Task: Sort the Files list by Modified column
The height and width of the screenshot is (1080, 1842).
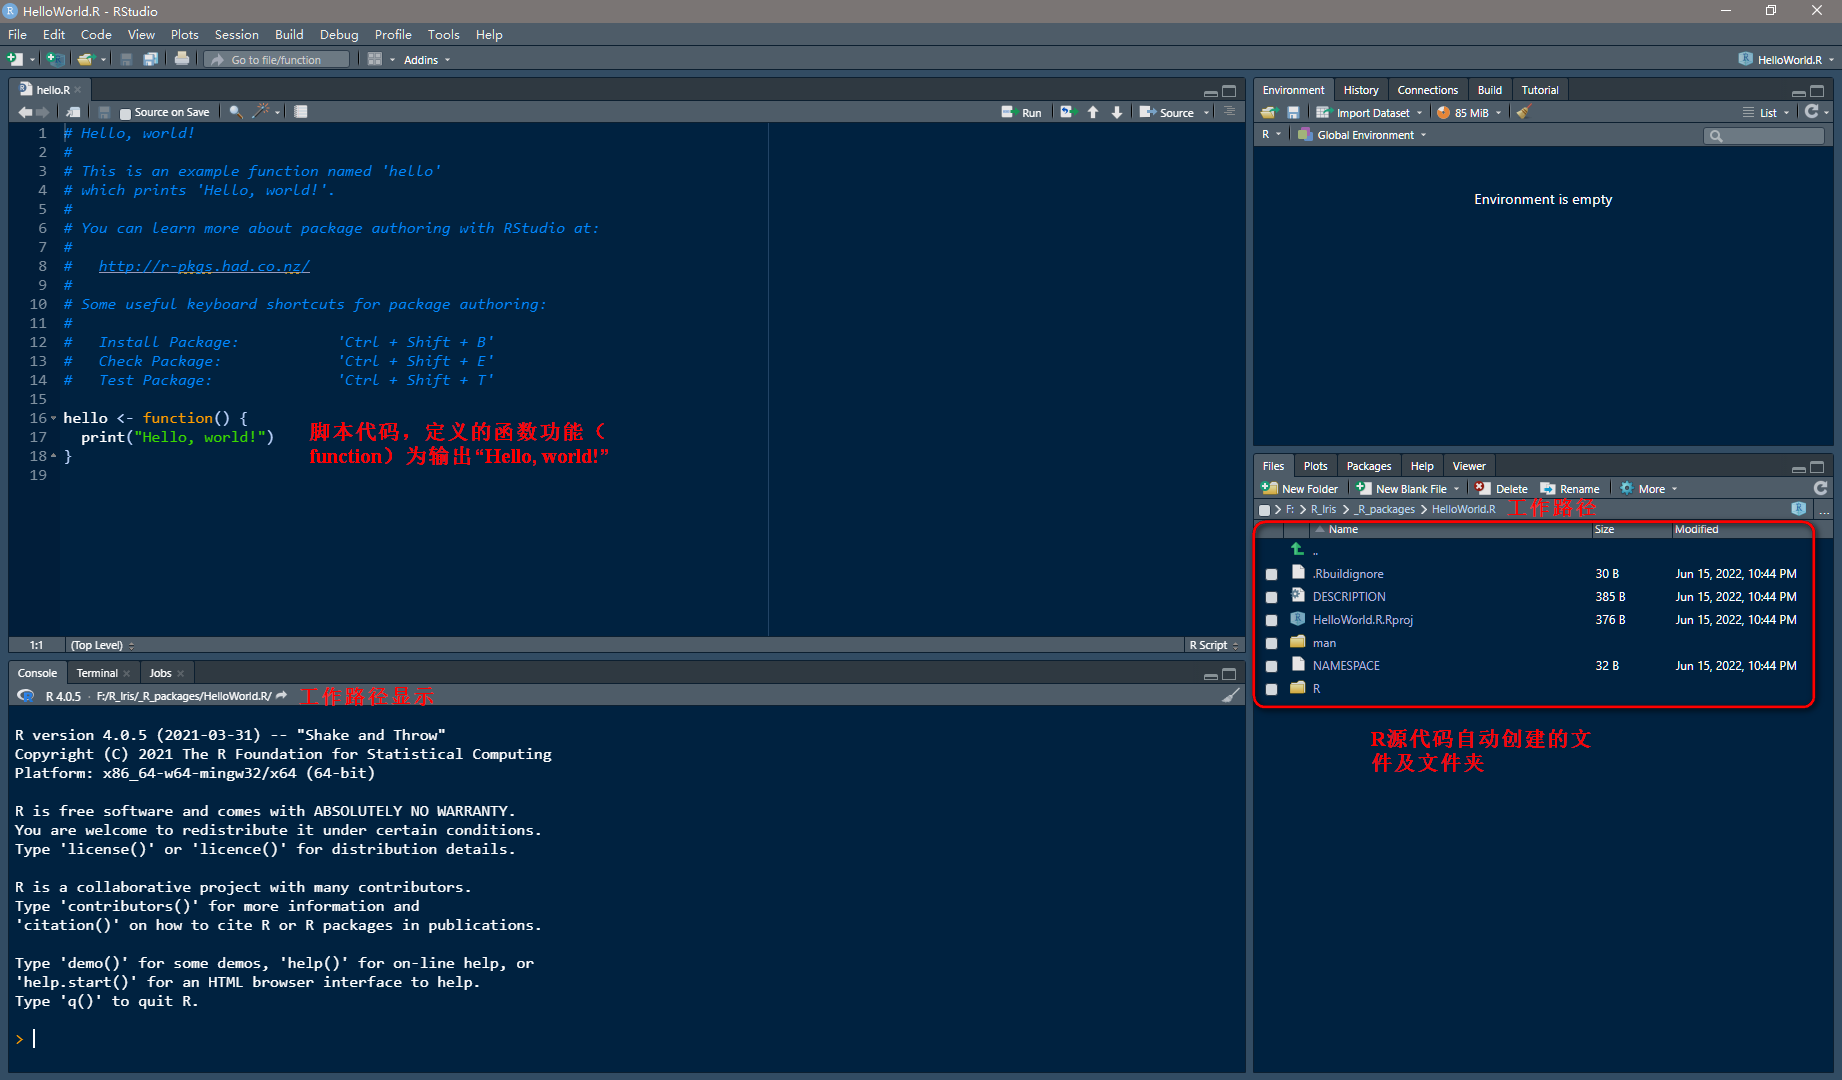Action: (1696, 530)
